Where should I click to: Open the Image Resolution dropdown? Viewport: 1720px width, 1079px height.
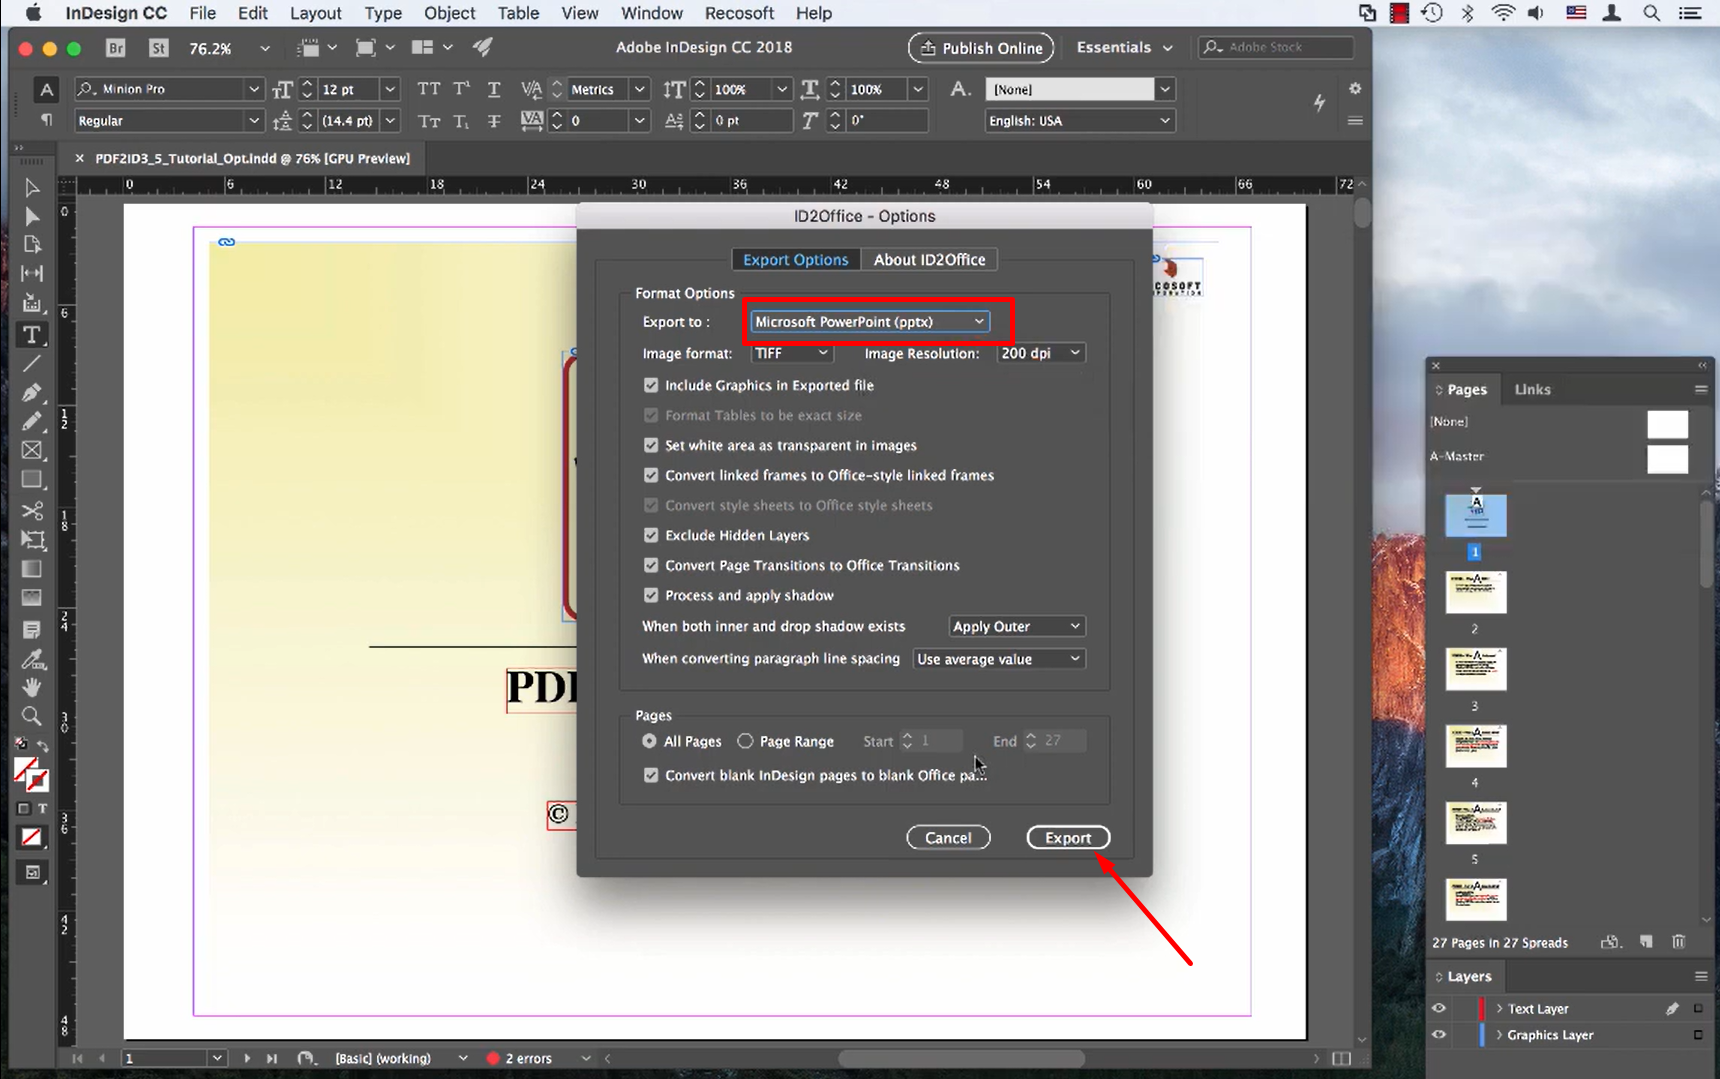pos(1041,353)
